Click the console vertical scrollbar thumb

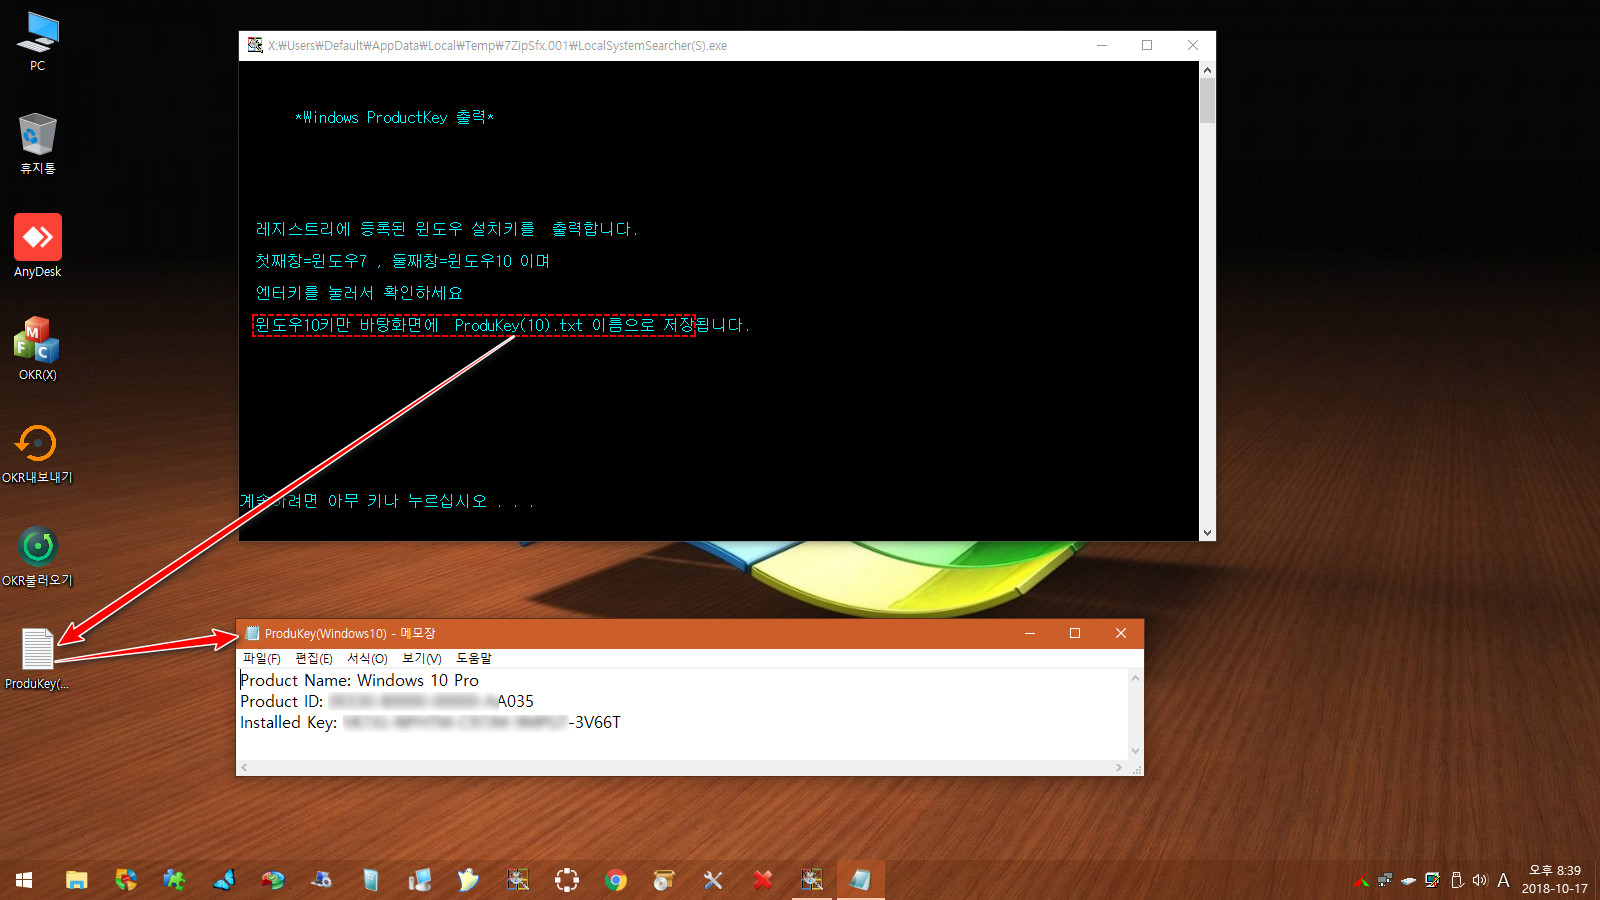[1207, 100]
